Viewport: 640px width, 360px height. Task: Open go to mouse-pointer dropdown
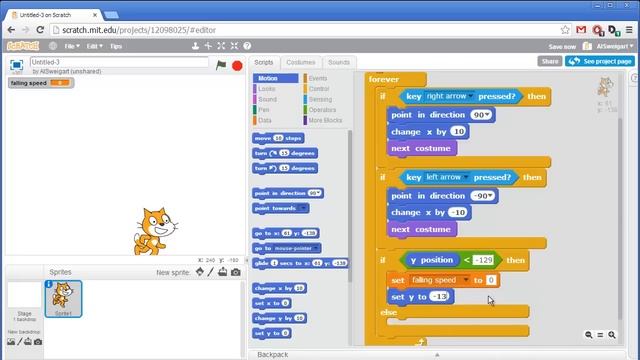pyautogui.click(x=316, y=248)
